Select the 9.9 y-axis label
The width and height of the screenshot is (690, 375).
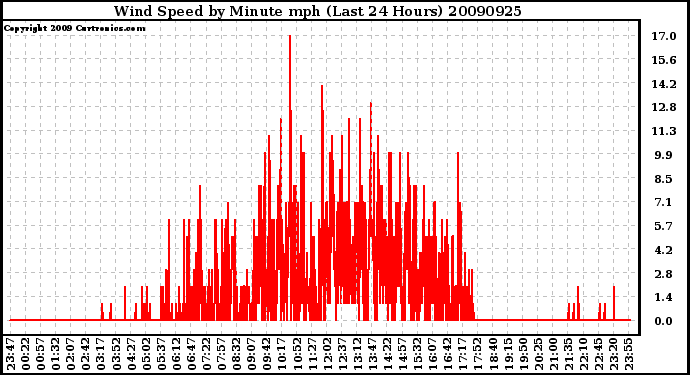[664, 155]
